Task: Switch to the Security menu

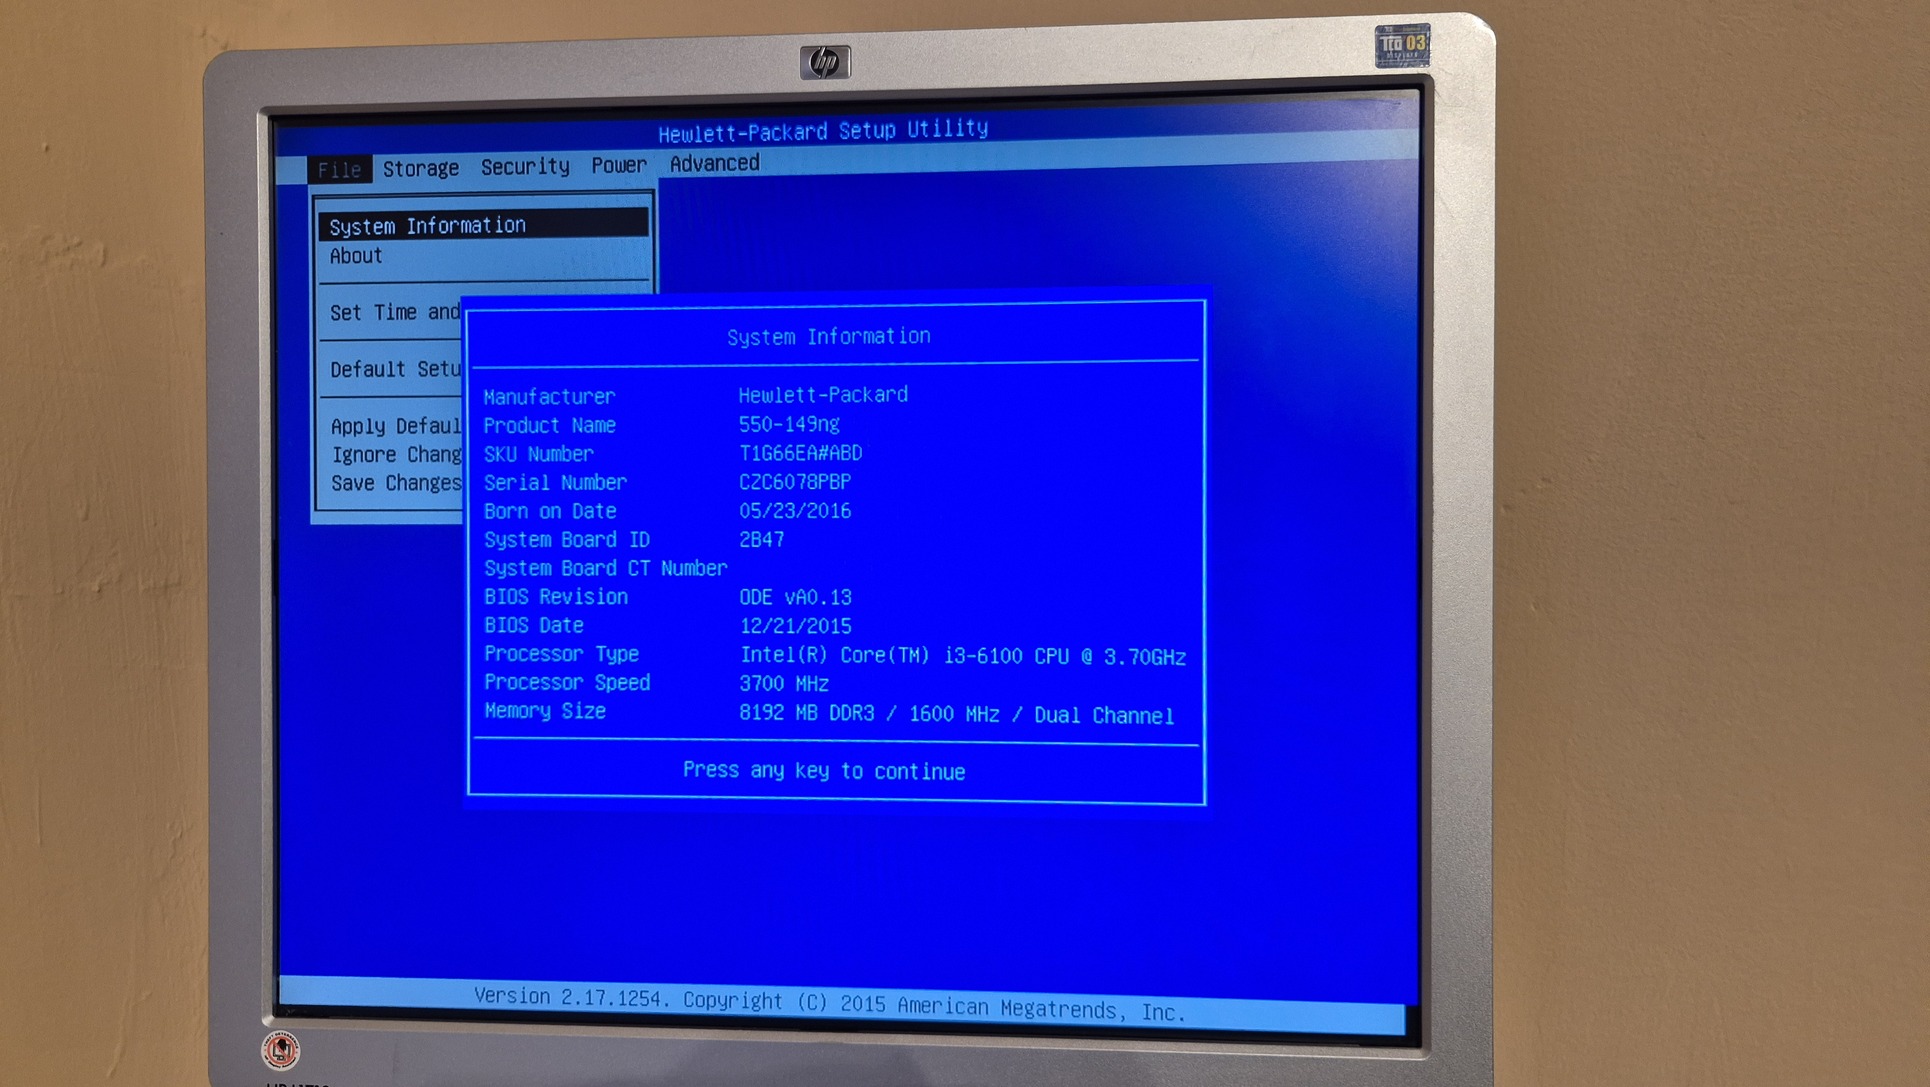Action: pos(525,167)
